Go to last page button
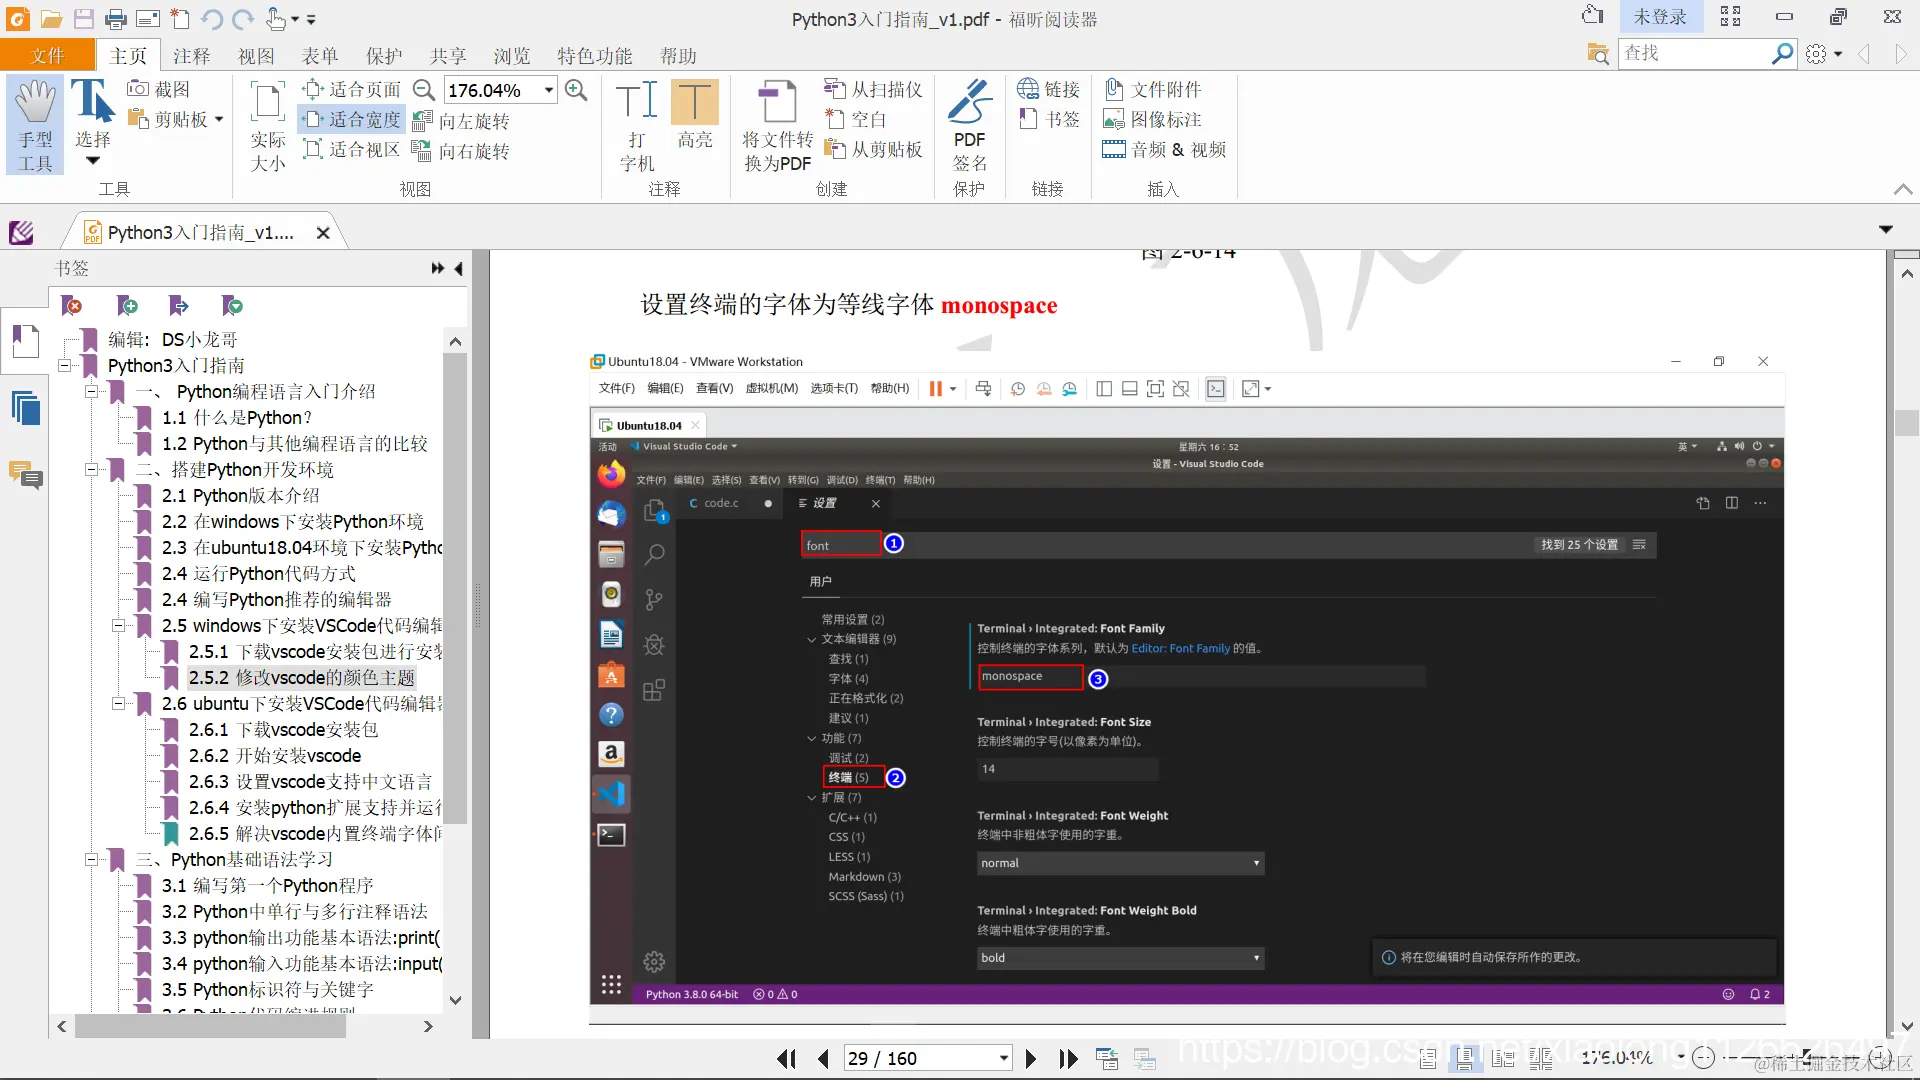Viewport: 1920px width, 1080px height. 1069,1058
